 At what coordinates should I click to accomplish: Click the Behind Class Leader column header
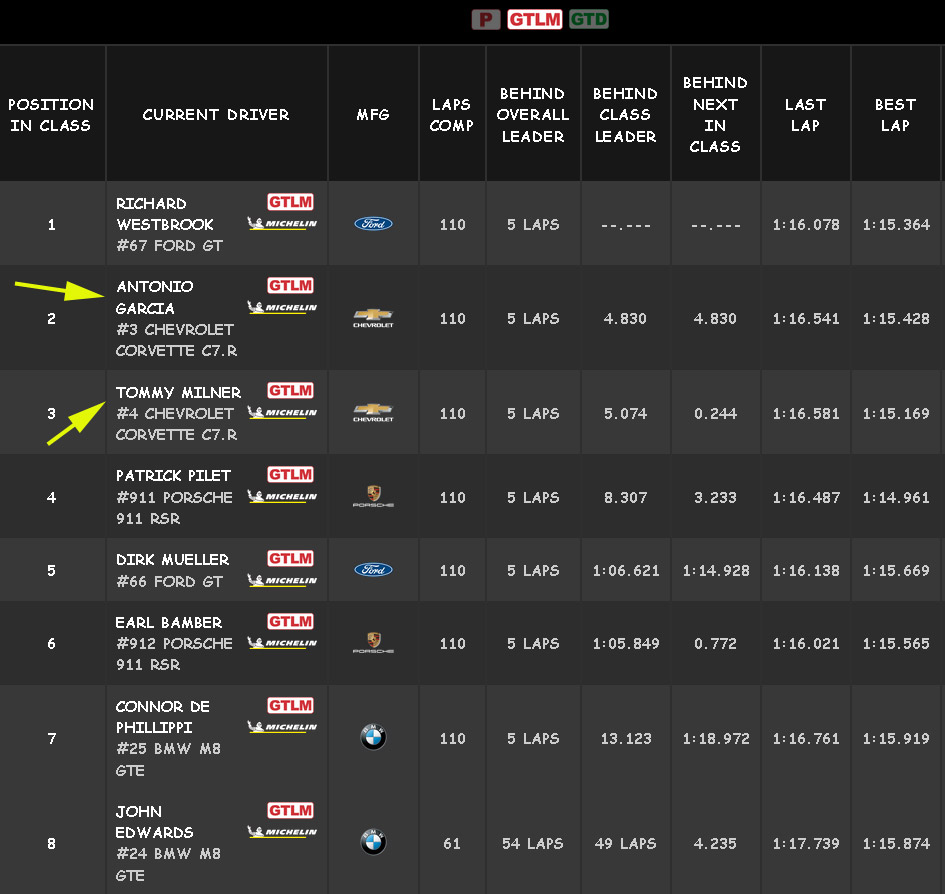click(626, 115)
